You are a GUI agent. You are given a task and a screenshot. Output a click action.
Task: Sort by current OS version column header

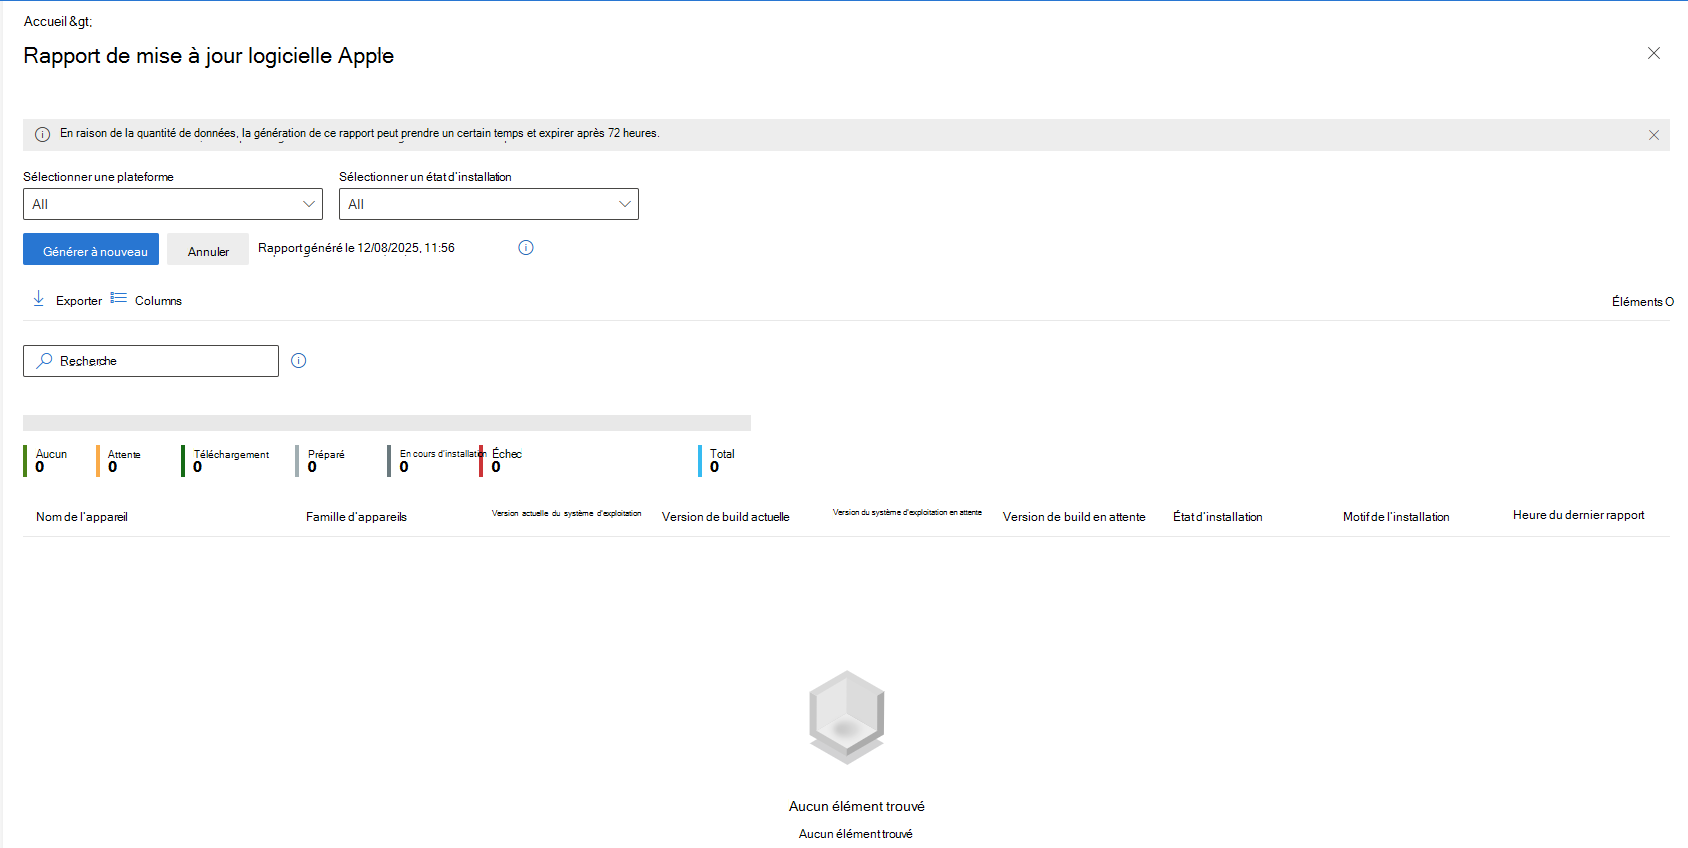[x=567, y=513]
